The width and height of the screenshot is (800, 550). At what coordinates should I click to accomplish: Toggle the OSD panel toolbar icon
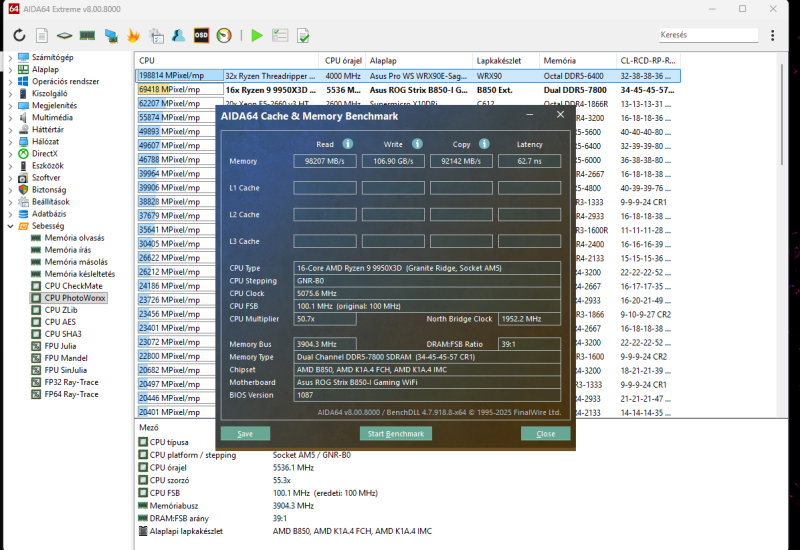point(201,35)
